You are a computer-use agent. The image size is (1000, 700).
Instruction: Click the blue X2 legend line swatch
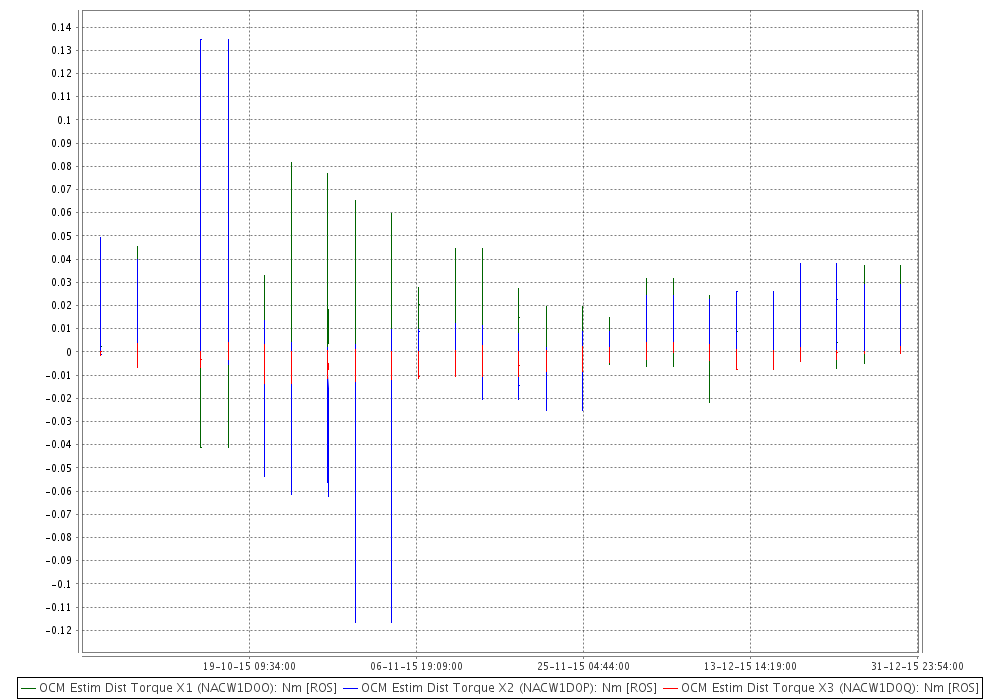point(351,689)
